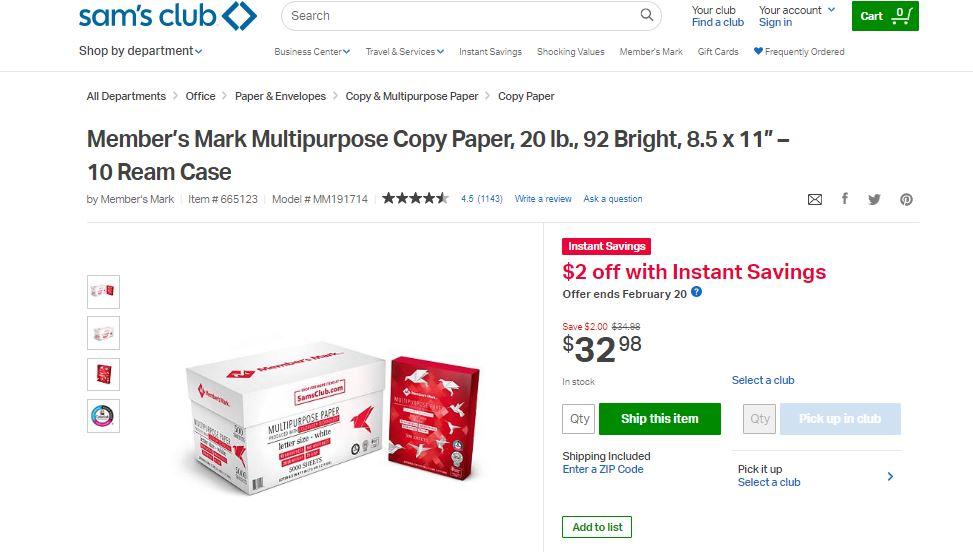
Task: Click Ship this item button
Action: pos(660,419)
